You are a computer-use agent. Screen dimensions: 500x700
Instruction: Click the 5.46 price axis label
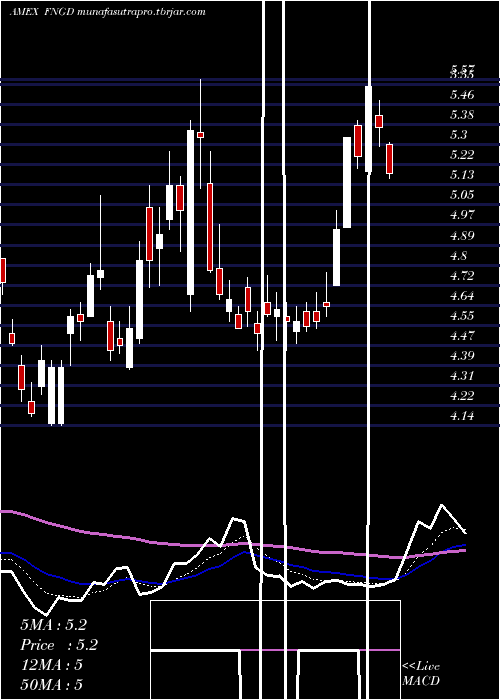coord(462,95)
